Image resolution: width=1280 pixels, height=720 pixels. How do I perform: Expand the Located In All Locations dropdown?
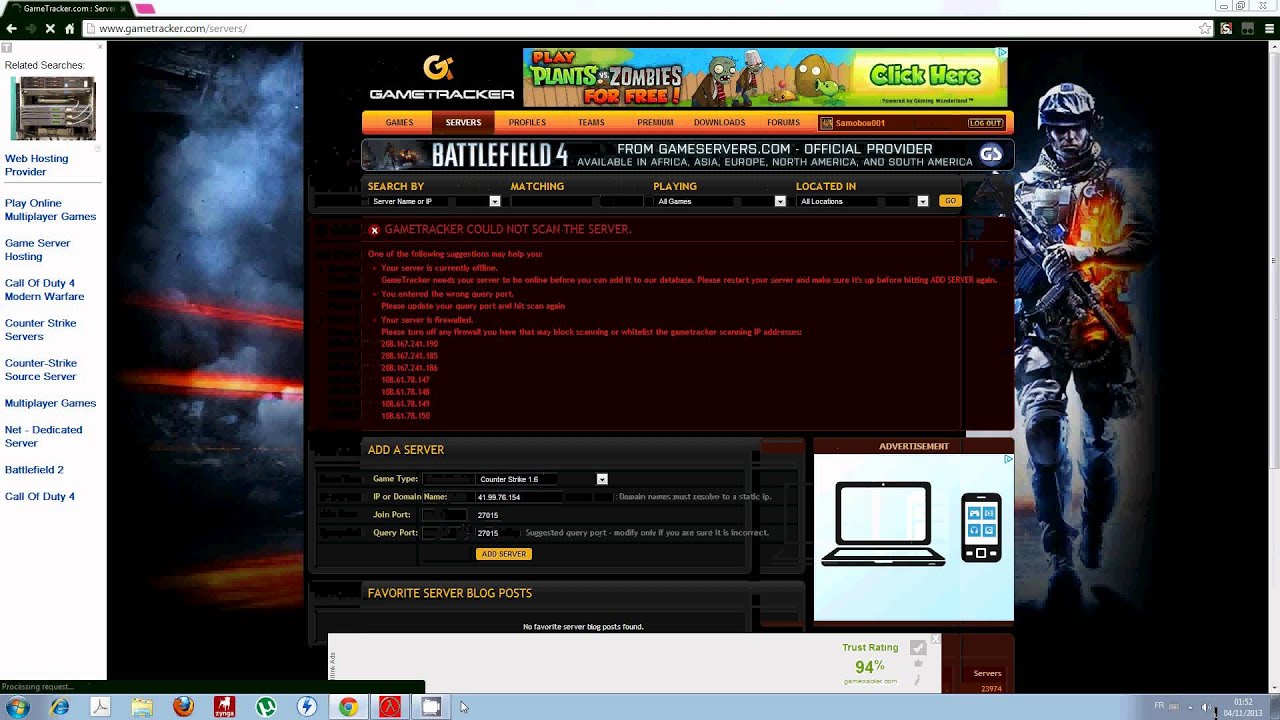click(863, 201)
